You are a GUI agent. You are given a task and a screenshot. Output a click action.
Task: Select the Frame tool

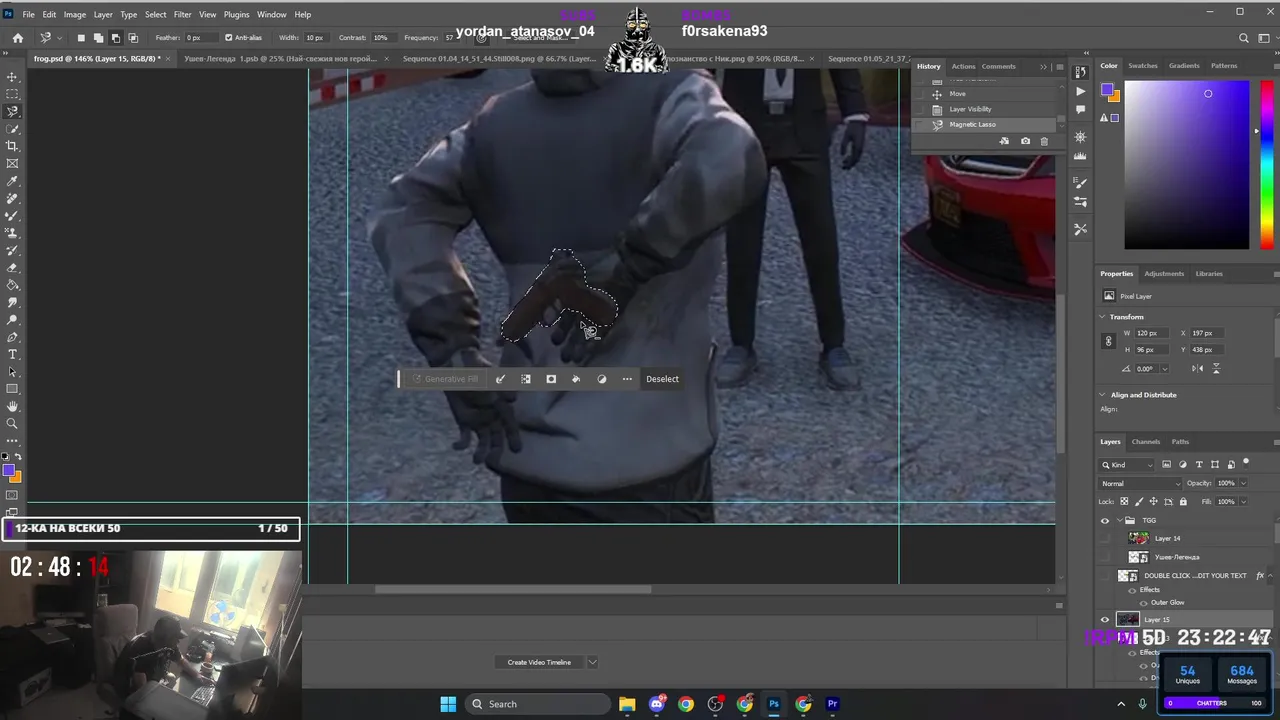(x=12, y=163)
